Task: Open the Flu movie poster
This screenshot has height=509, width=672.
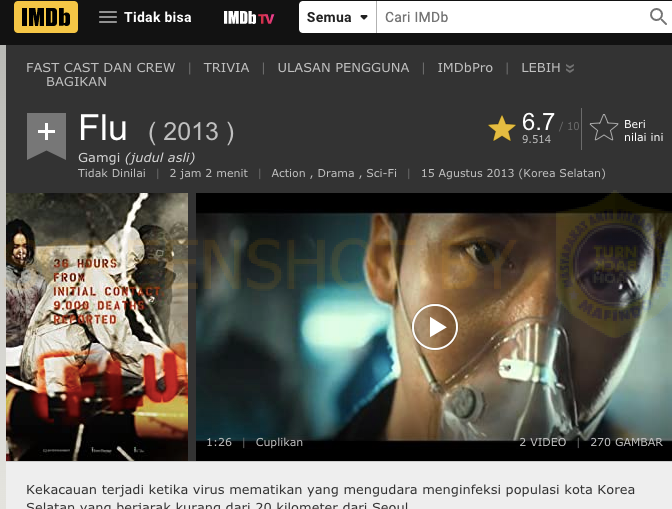Action: pyautogui.click(x=97, y=326)
